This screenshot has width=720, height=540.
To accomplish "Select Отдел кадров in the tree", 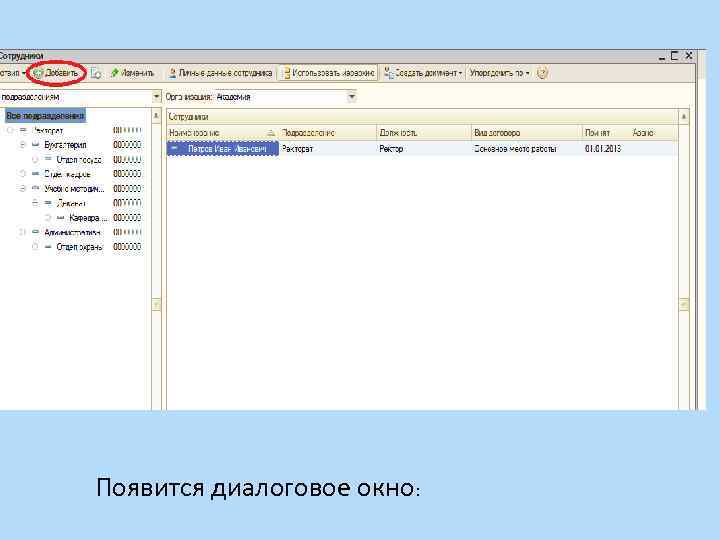I will pos(67,174).
